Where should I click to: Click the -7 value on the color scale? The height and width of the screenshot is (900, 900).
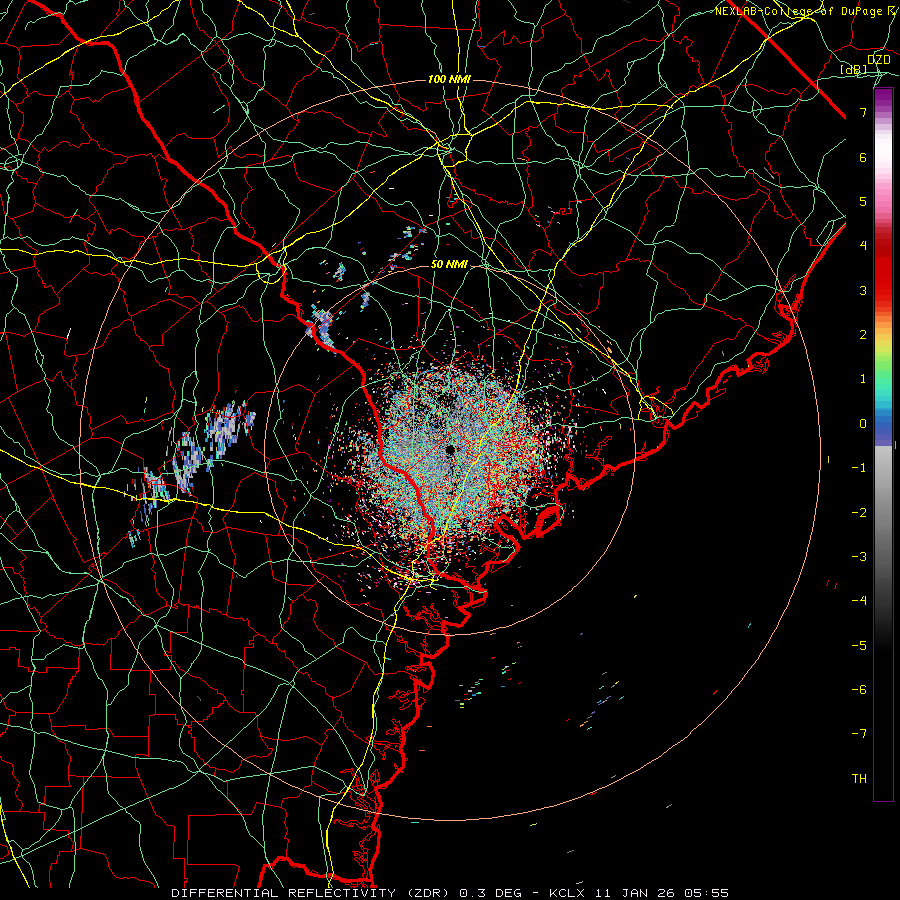coord(859,734)
